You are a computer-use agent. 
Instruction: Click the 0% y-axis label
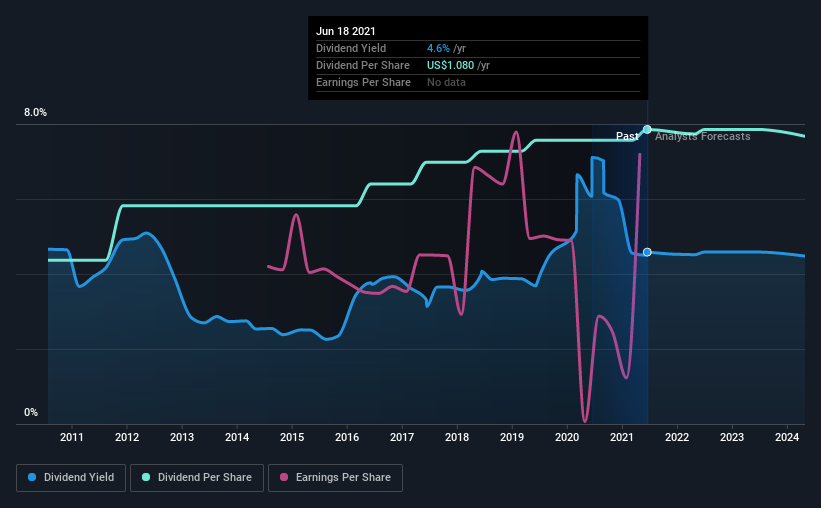pyautogui.click(x=31, y=412)
